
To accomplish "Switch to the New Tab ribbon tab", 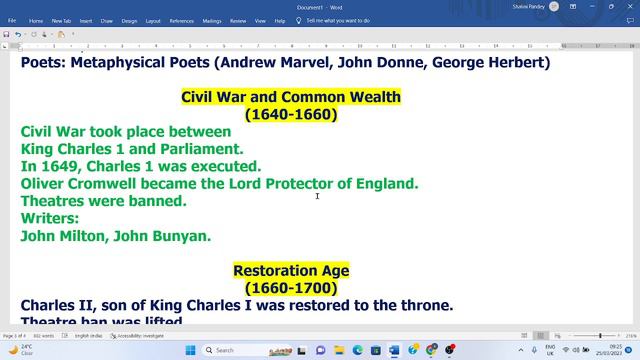I will point(61,21).
